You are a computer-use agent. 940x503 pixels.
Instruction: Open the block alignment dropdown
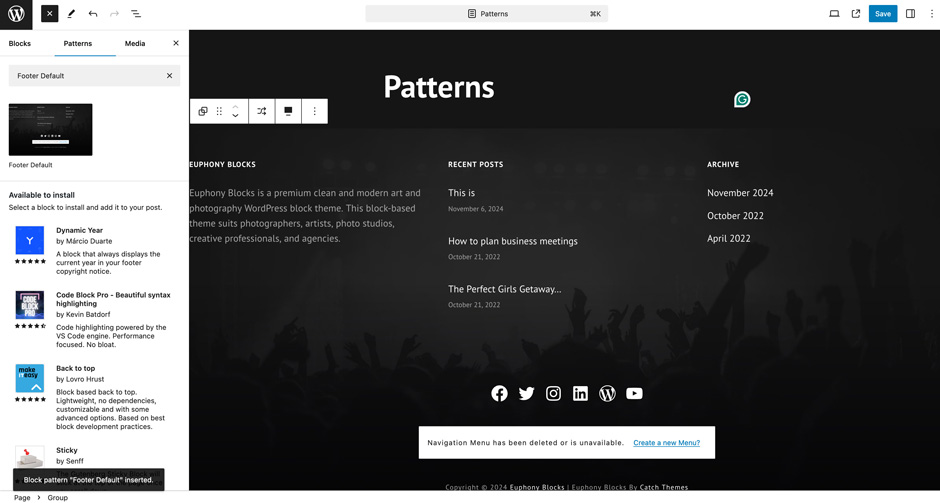click(288, 111)
